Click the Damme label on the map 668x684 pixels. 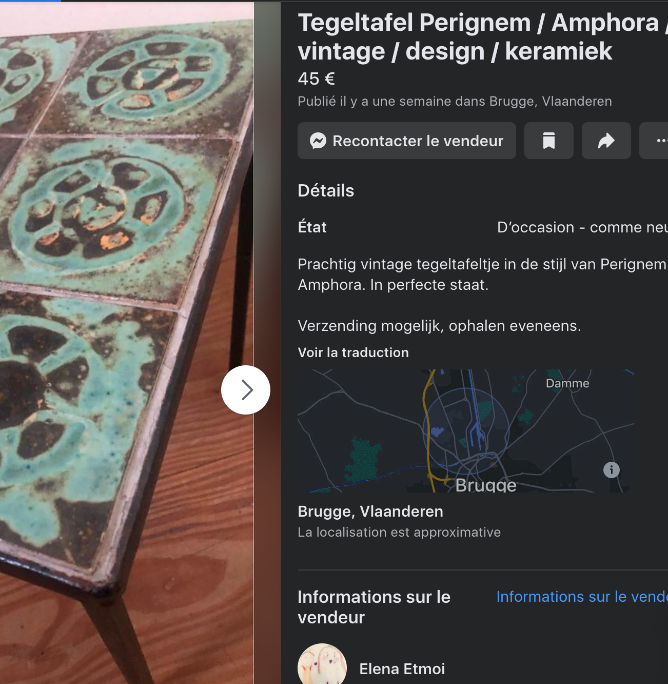(567, 383)
